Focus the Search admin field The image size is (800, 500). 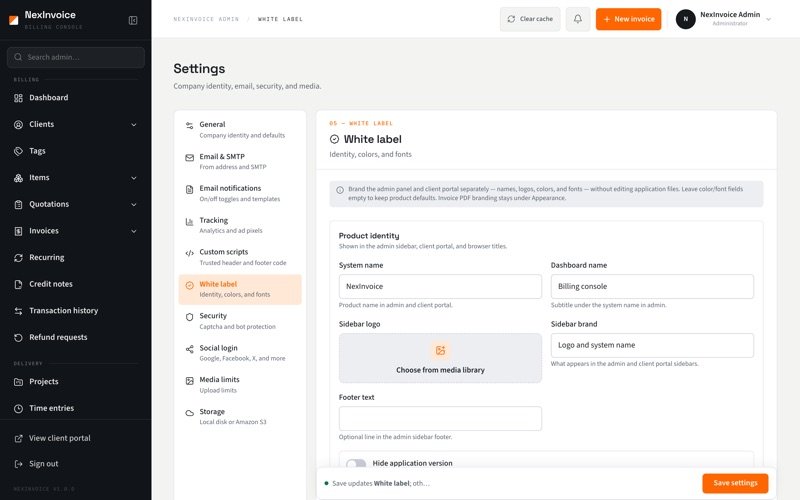click(x=76, y=57)
